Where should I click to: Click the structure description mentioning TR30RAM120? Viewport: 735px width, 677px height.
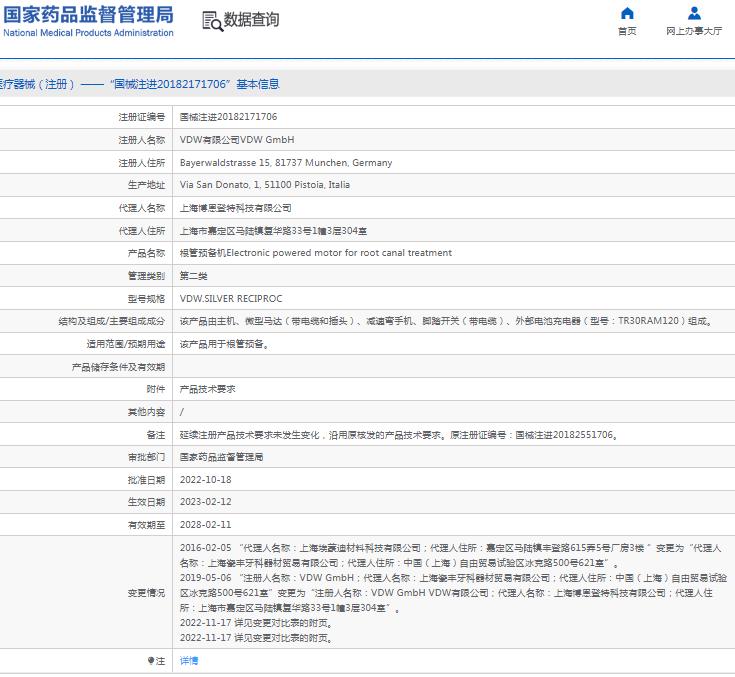(x=446, y=321)
